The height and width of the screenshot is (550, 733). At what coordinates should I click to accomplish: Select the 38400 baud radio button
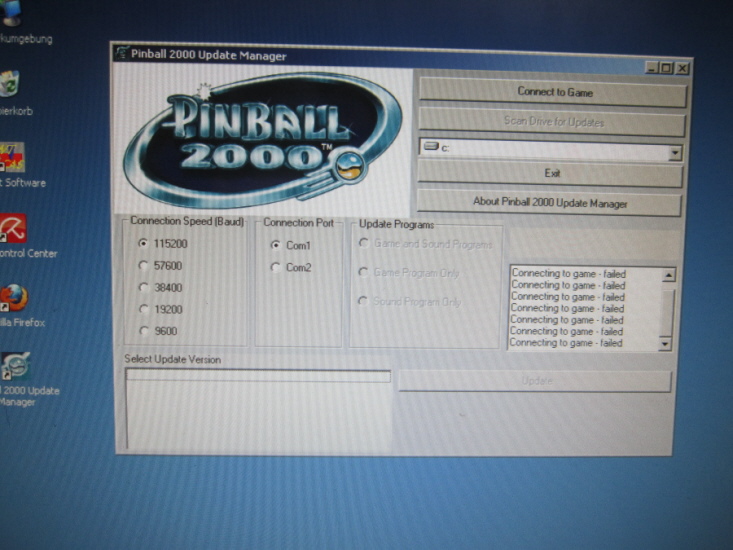pos(144,287)
